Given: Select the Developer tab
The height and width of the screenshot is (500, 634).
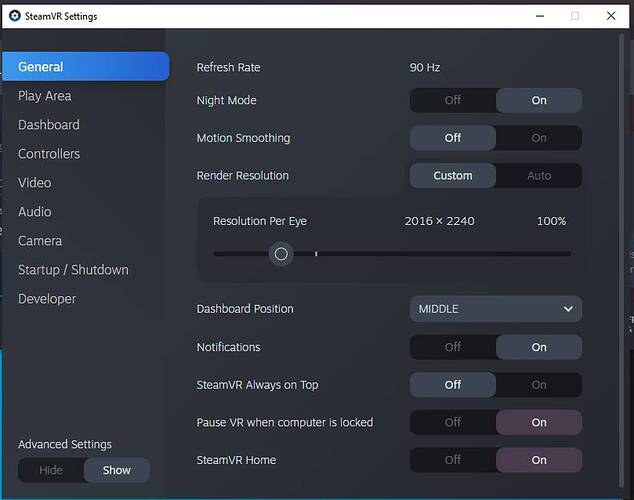Looking at the screenshot, I should tap(47, 299).
